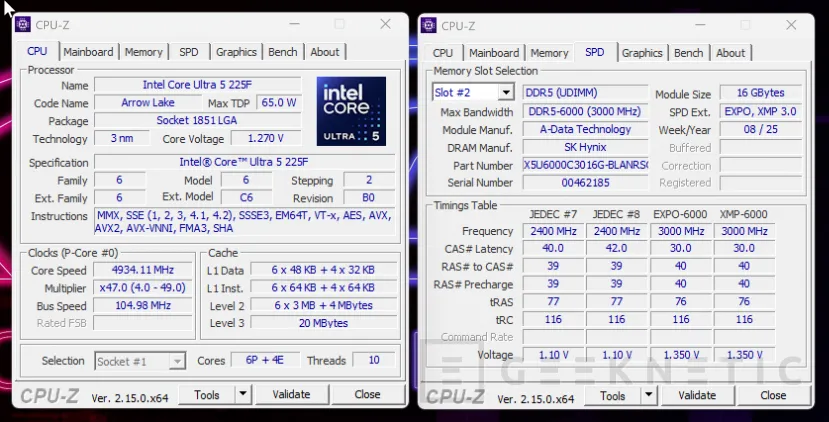829x422 pixels.
Task: Open About tab in right CPU-Z window
Action: [x=731, y=53]
